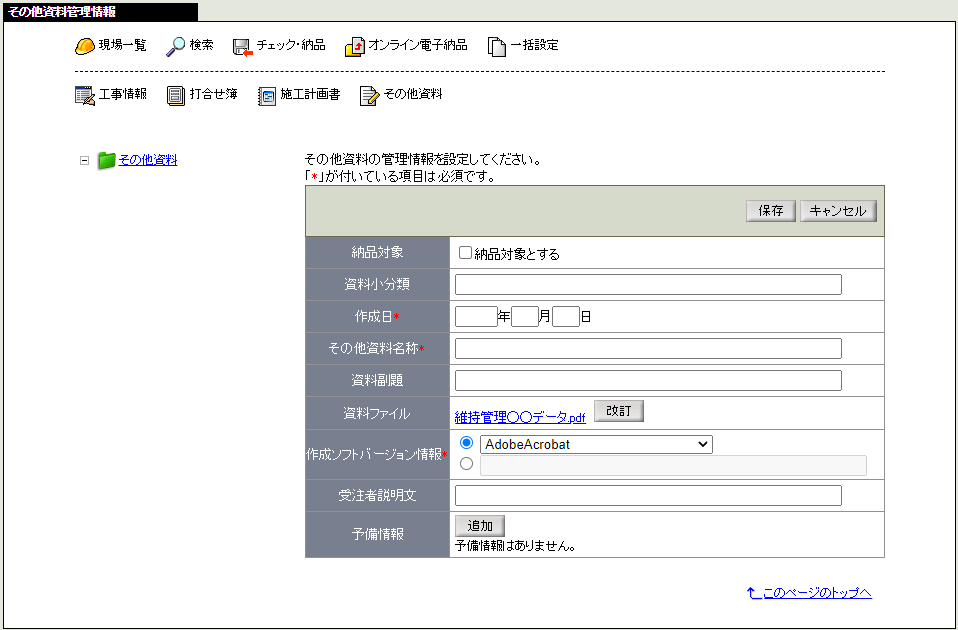Click the 予備情報はありません。 message text
The width and height of the screenshot is (958, 630).
(516, 546)
